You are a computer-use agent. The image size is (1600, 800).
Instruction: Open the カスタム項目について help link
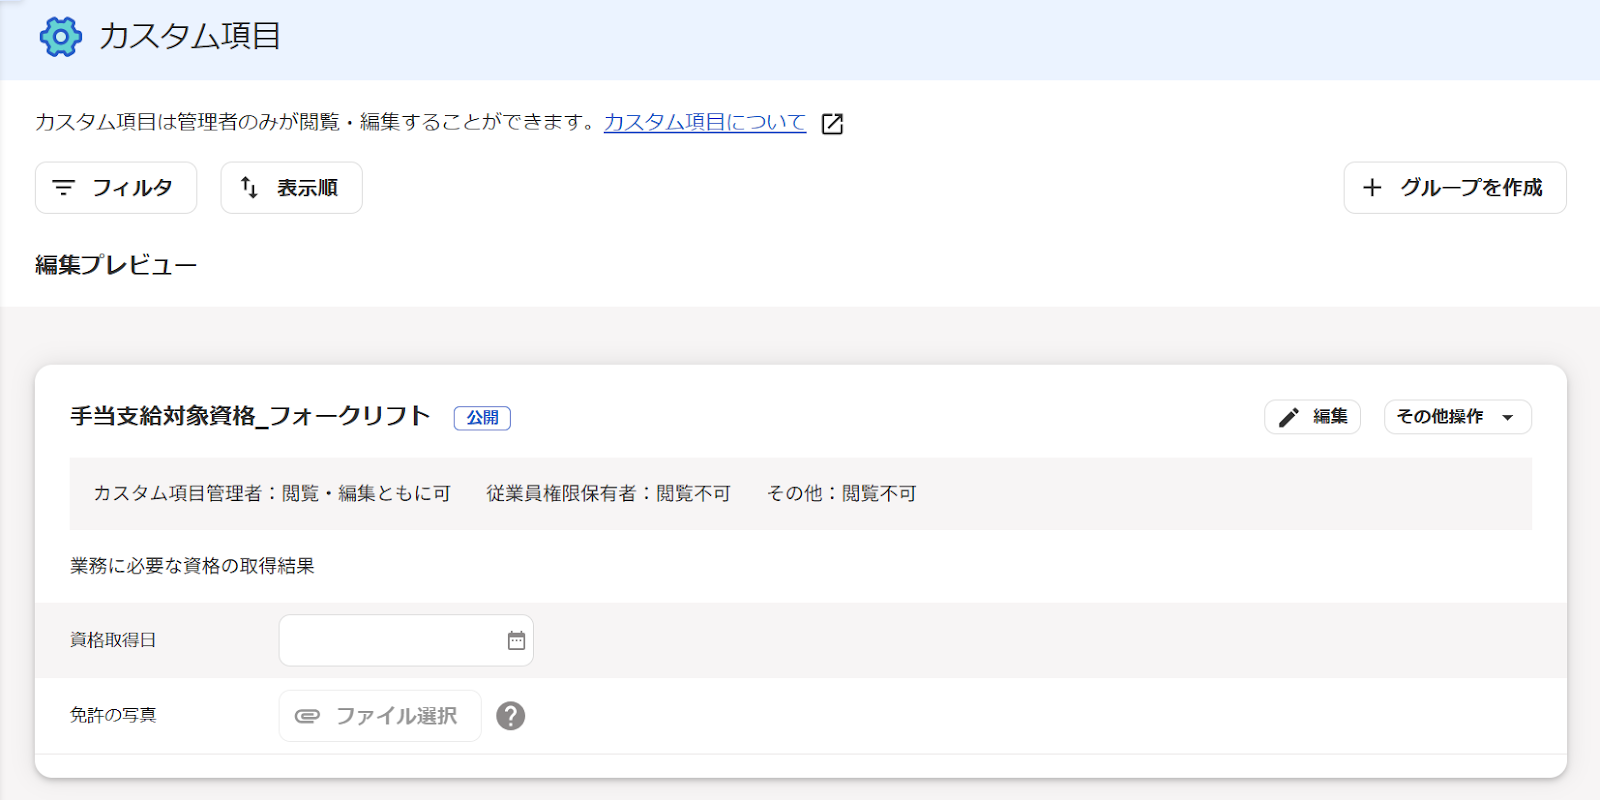[705, 122]
